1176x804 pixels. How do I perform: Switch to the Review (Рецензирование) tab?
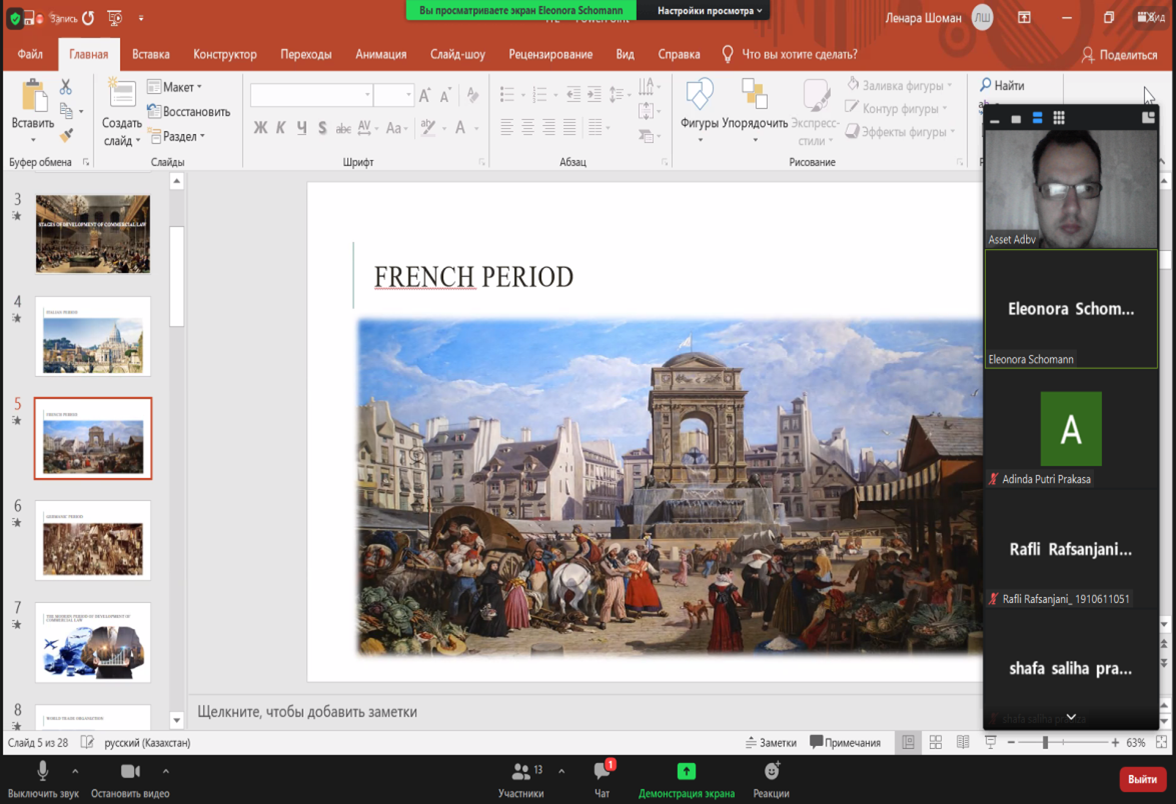click(550, 54)
